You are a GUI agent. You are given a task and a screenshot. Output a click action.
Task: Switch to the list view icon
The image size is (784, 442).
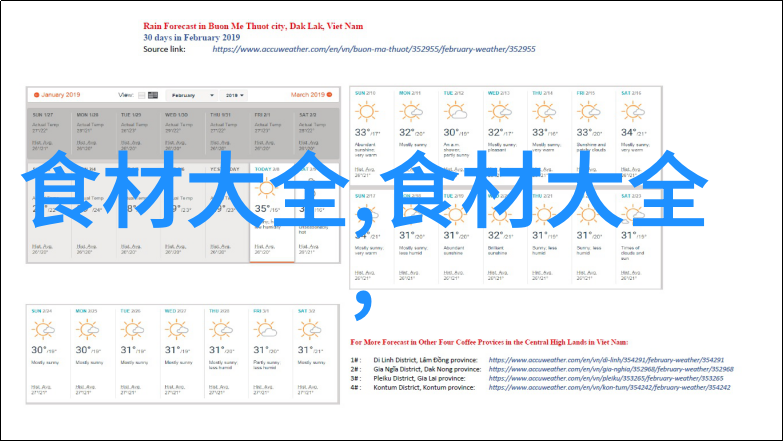(142, 95)
